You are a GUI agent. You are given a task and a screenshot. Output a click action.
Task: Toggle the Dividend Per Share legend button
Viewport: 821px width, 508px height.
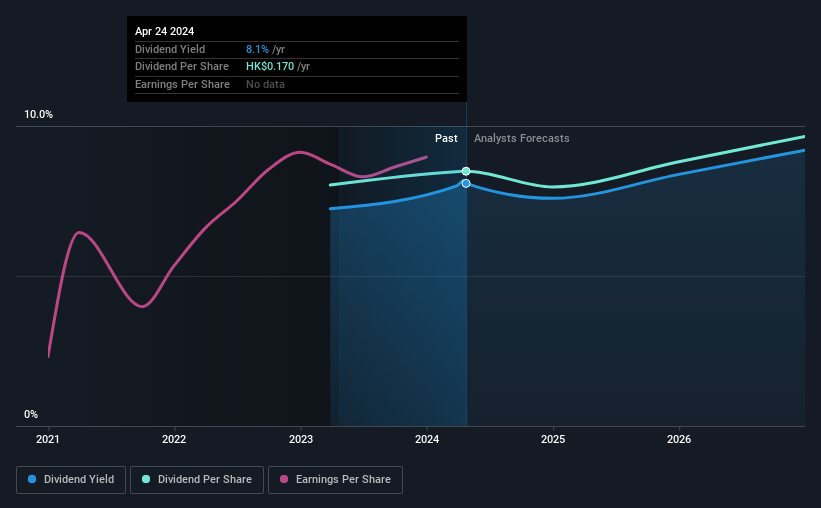pyautogui.click(x=197, y=480)
